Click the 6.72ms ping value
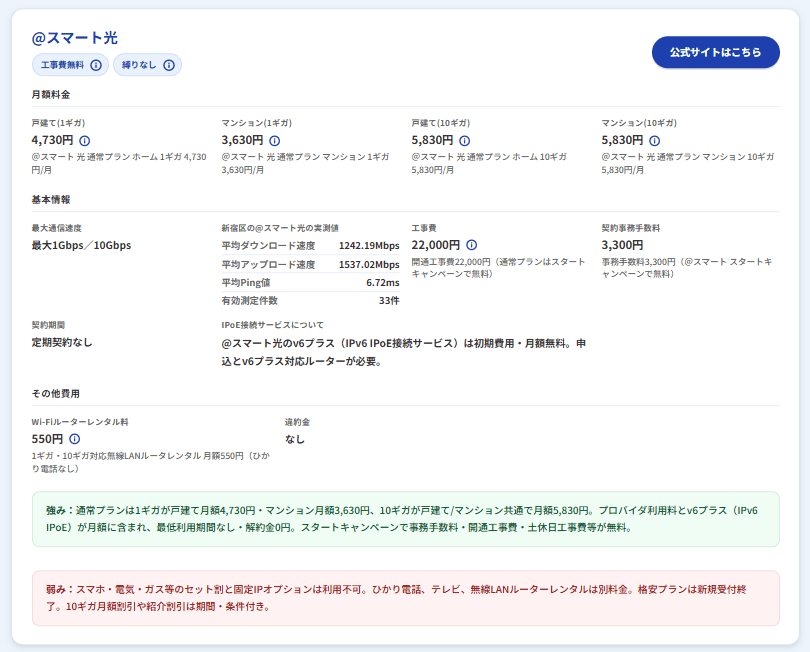The width and height of the screenshot is (810, 652). pyautogui.click(x=383, y=283)
